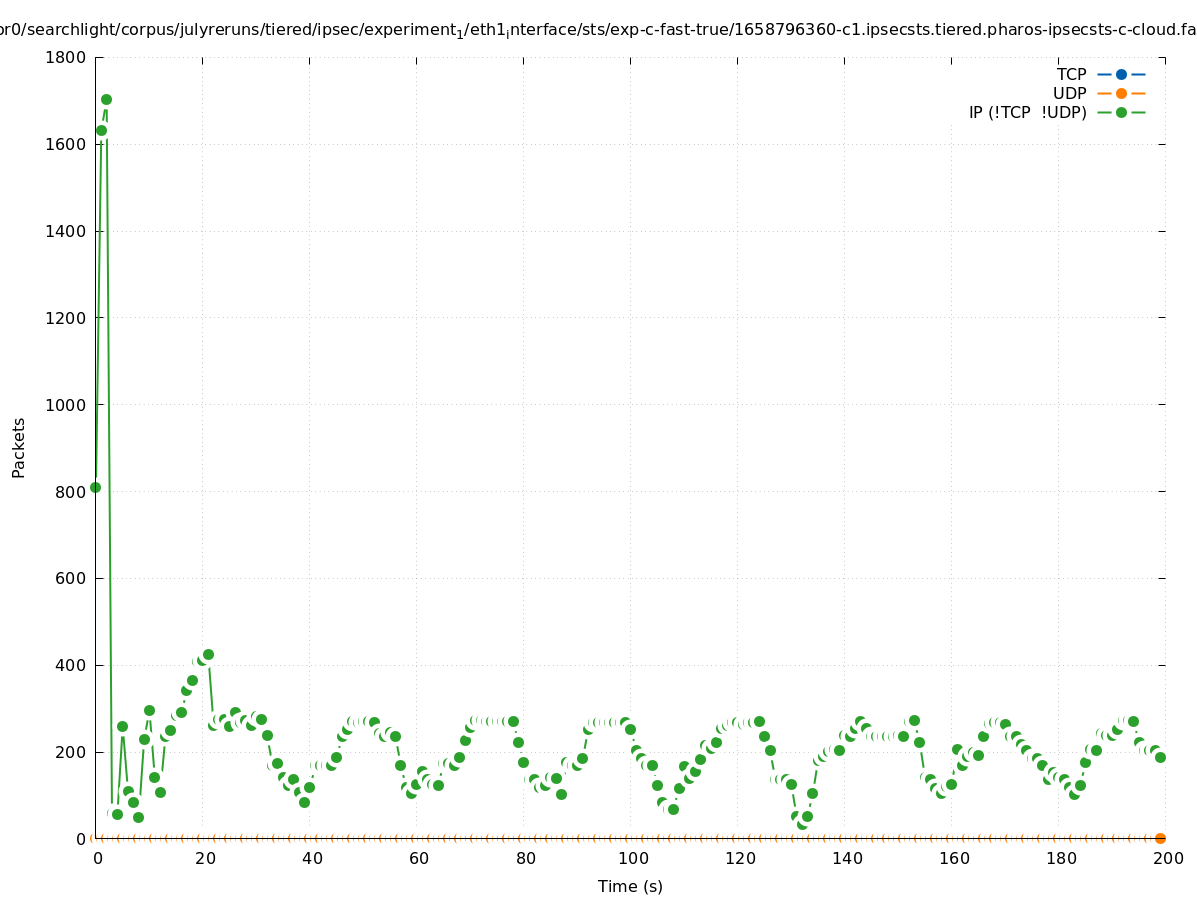Click the 1800 y-axis tick label
Image resolution: width=1197 pixels, height=900 pixels.
click(65, 57)
